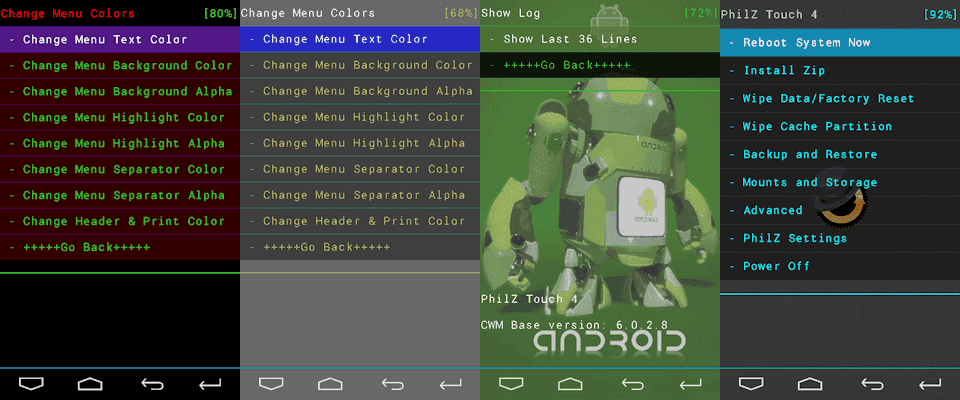Tap the up-arrow nav icon in the gray-themed screen
The width and height of the screenshot is (960, 400).
point(330,384)
